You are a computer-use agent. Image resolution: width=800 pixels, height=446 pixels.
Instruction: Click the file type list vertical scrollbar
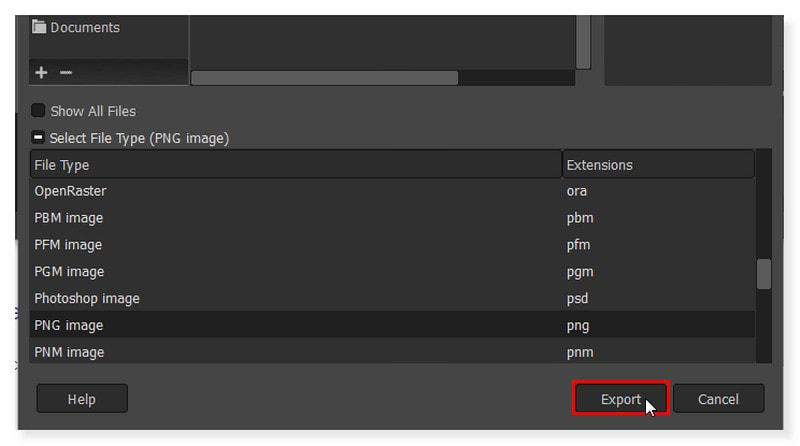pos(764,273)
